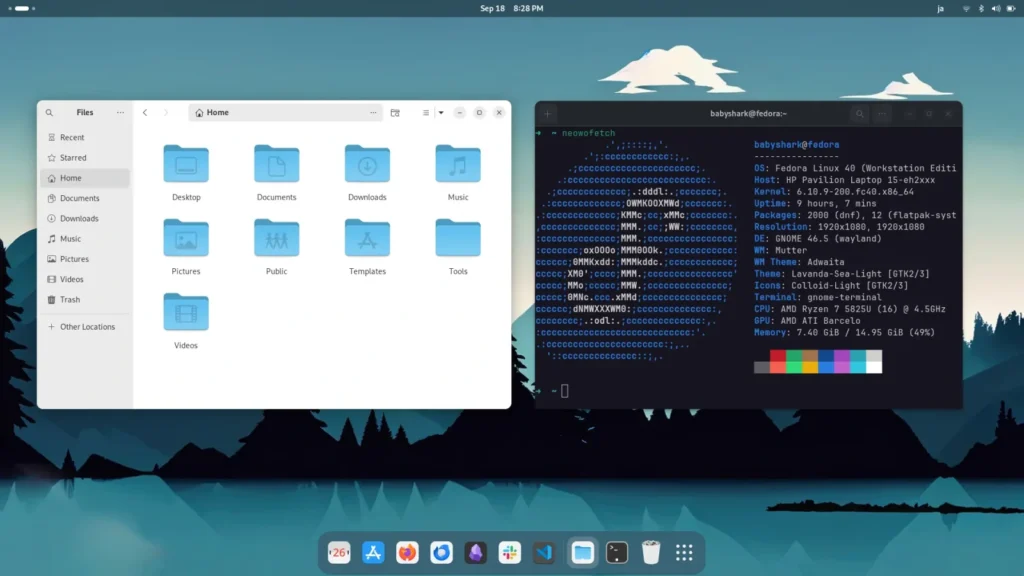Click the OS: Fedora Linux 40 line

[x=855, y=168]
